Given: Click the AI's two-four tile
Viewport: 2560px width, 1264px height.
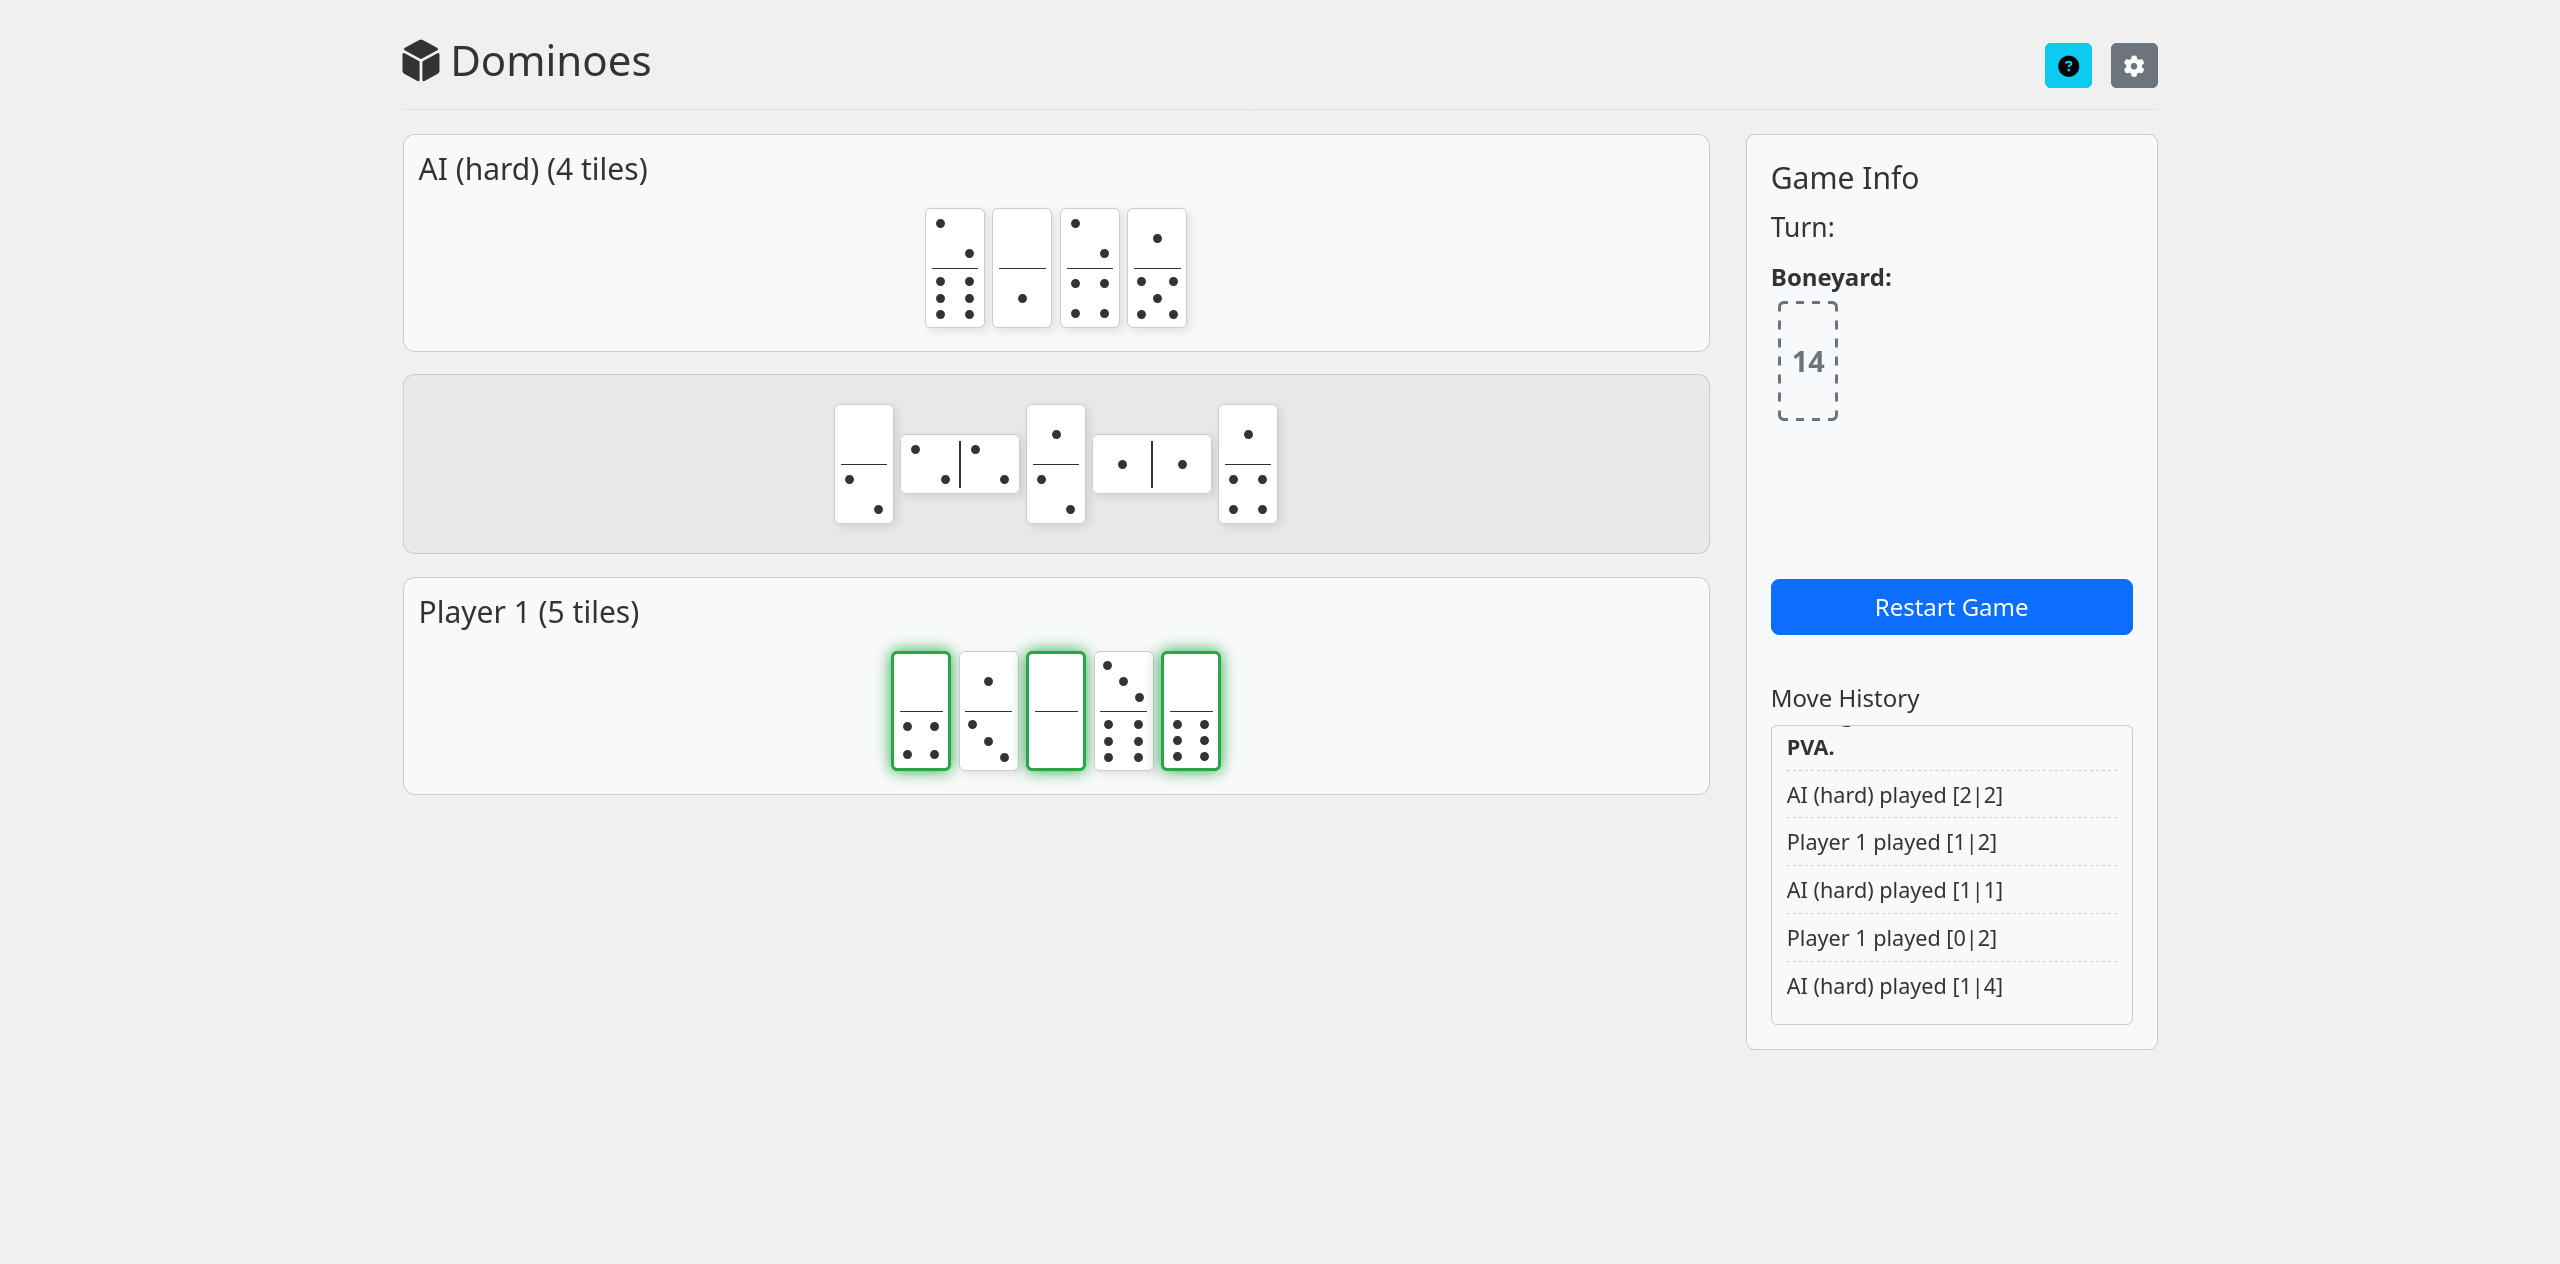Looking at the screenshot, I should coord(1089,268).
